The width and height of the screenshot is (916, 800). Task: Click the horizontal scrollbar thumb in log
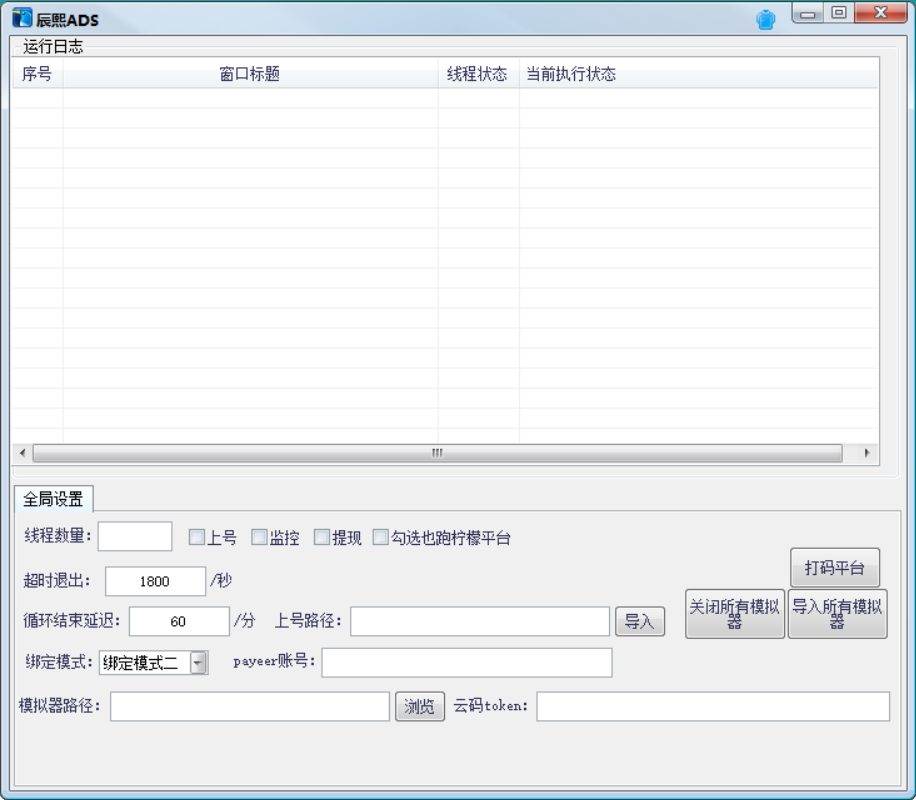point(437,453)
